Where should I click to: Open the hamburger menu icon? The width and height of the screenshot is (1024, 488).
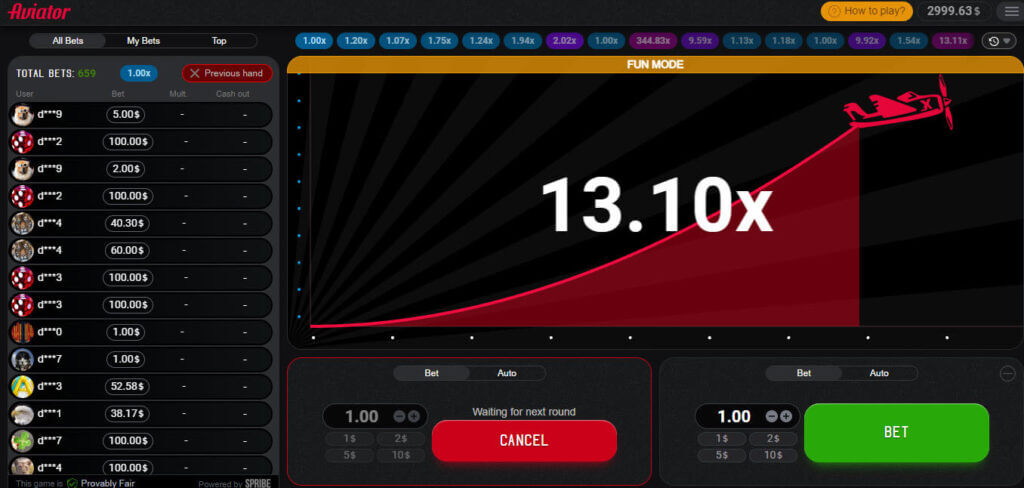coord(1011,11)
